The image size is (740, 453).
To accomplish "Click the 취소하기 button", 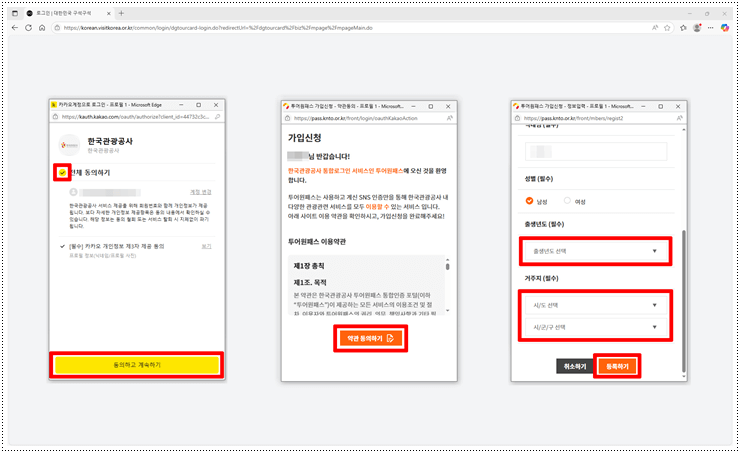I will (575, 366).
